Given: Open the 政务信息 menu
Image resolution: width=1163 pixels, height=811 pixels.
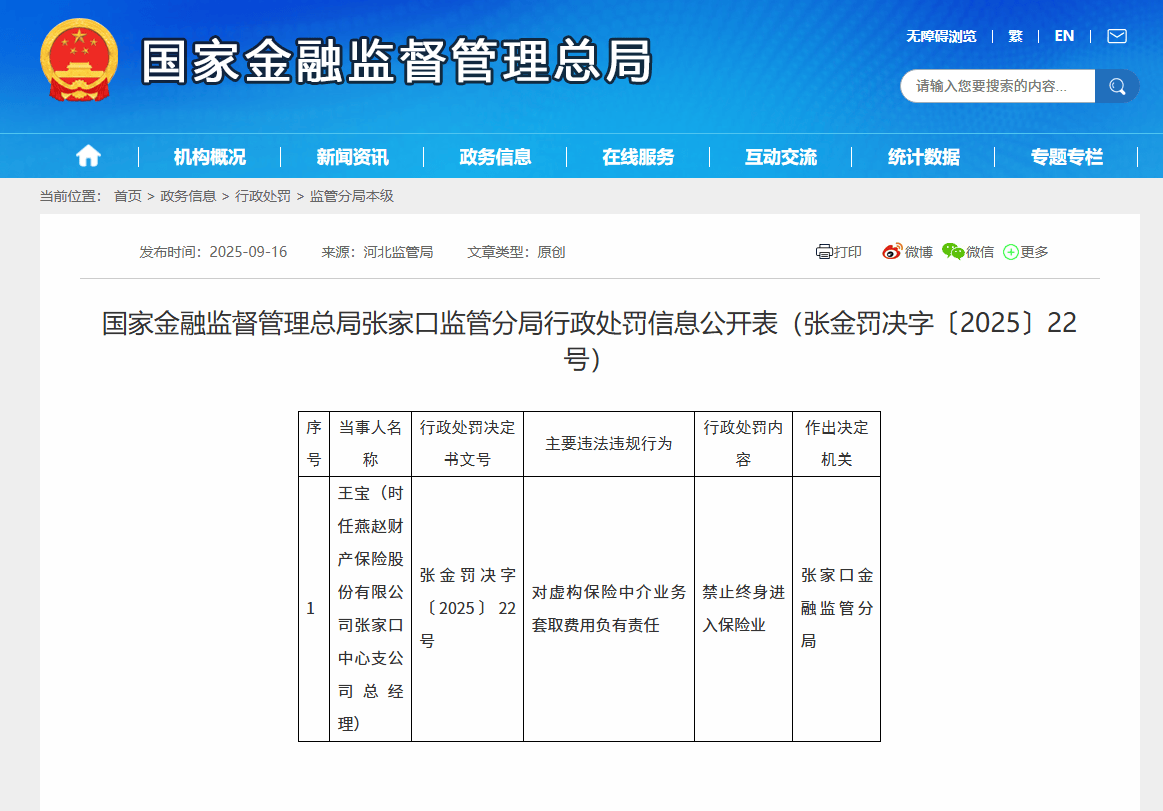Looking at the screenshot, I should tap(494, 156).
